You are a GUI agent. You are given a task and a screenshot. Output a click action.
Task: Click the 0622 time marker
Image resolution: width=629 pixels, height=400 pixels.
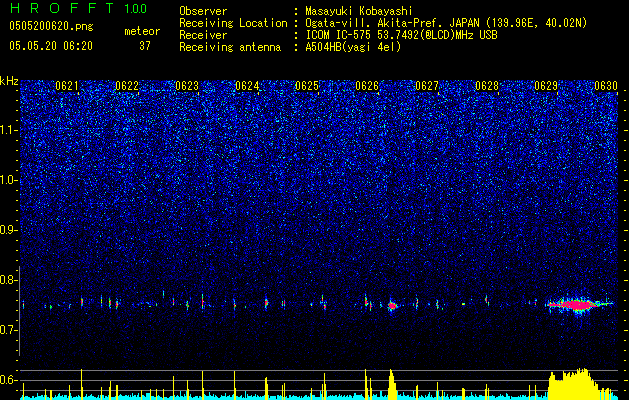point(127,86)
